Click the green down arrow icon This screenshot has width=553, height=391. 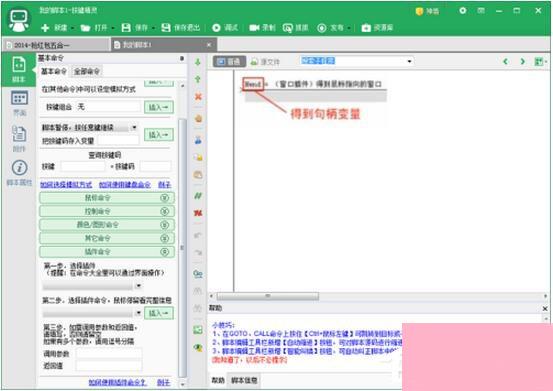pyautogui.click(x=198, y=62)
